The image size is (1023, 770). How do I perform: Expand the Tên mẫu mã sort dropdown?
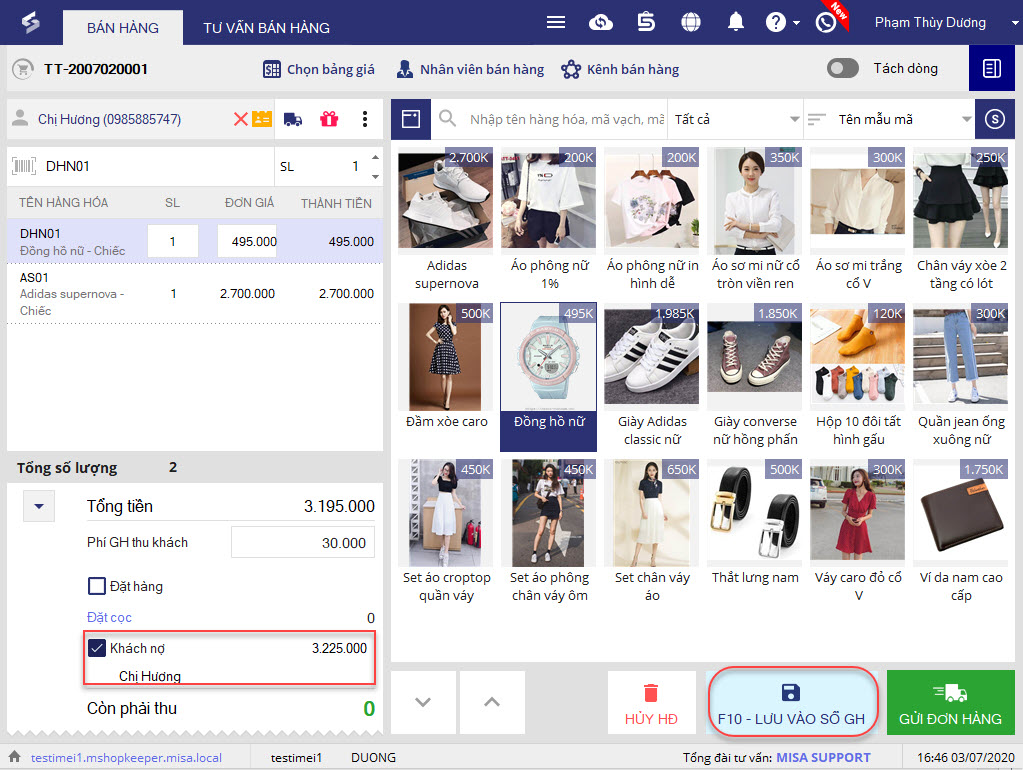pyautogui.click(x=889, y=120)
